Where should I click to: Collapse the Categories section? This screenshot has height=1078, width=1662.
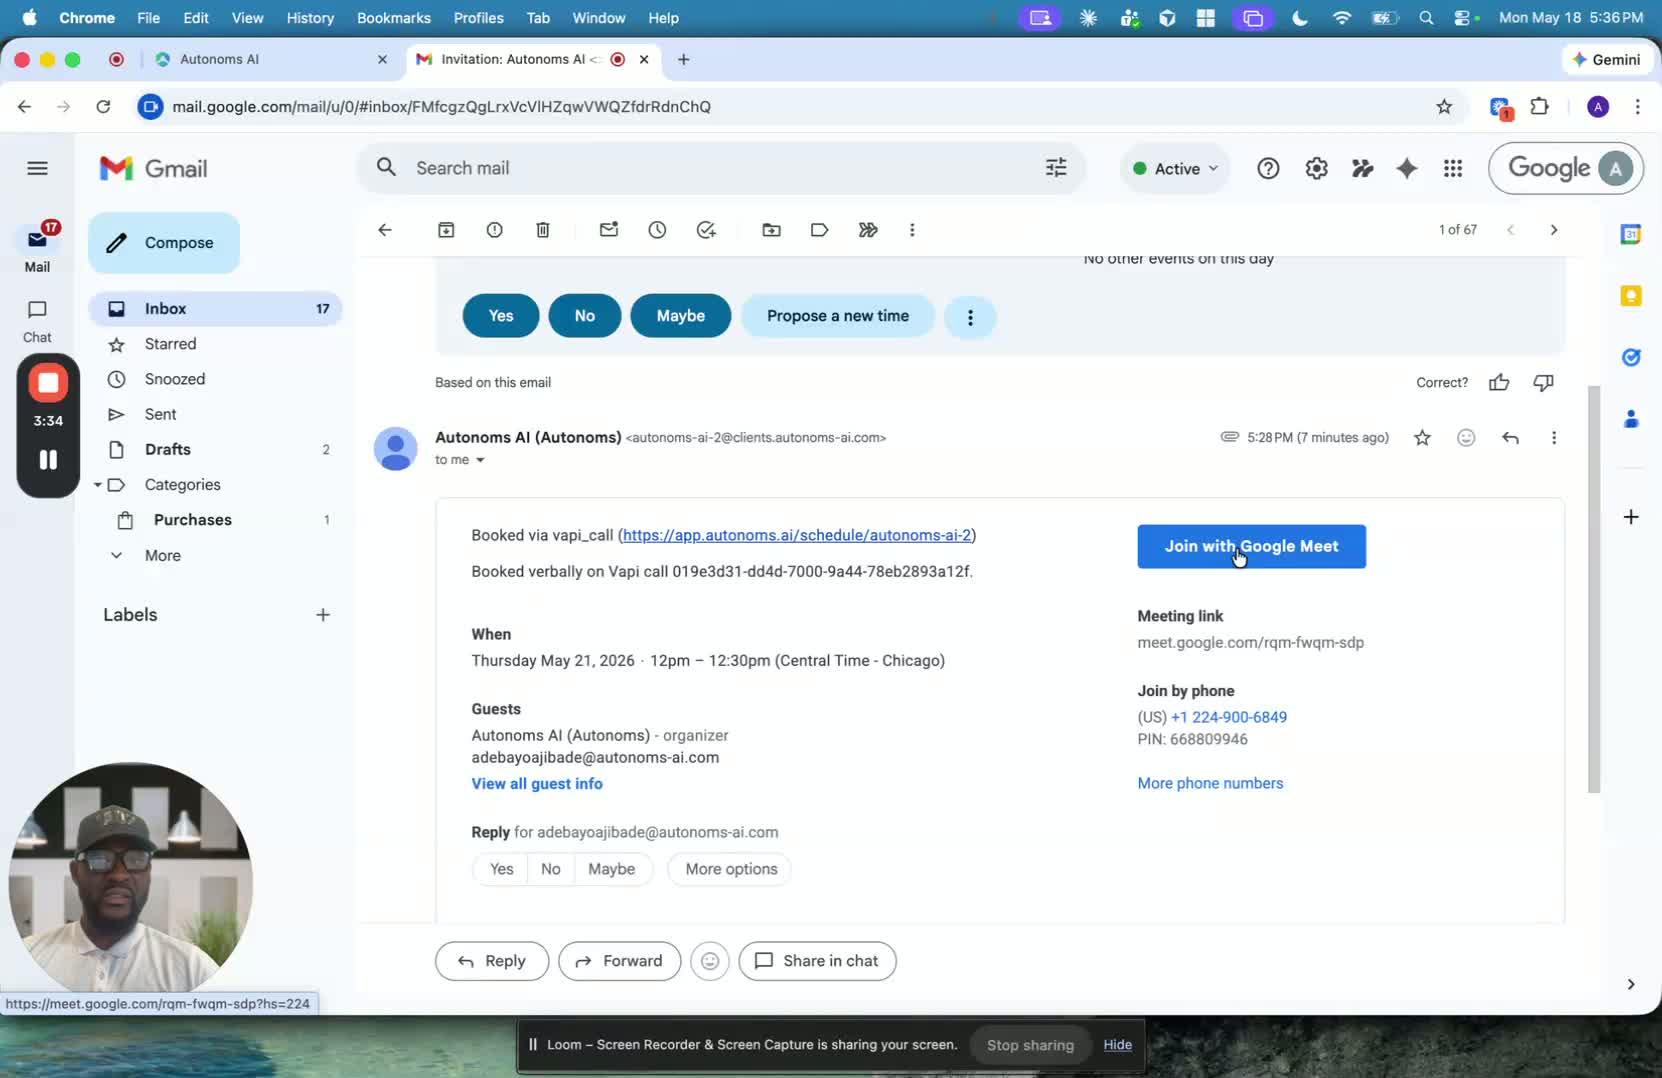98,485
